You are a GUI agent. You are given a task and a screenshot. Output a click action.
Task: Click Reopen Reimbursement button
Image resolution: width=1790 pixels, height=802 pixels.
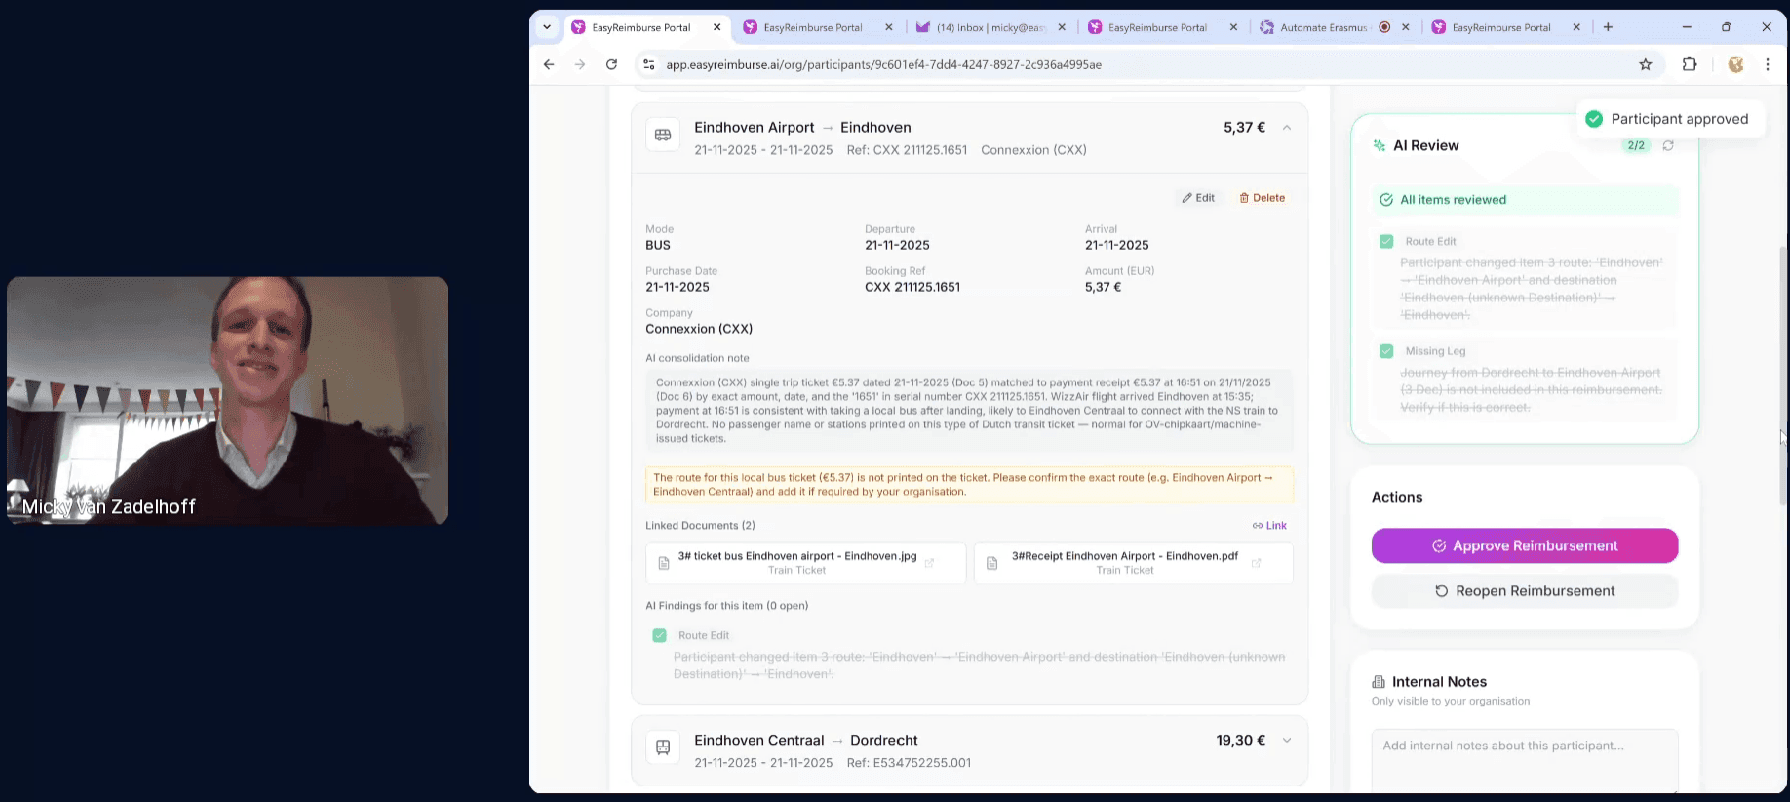click(1525, 591)
